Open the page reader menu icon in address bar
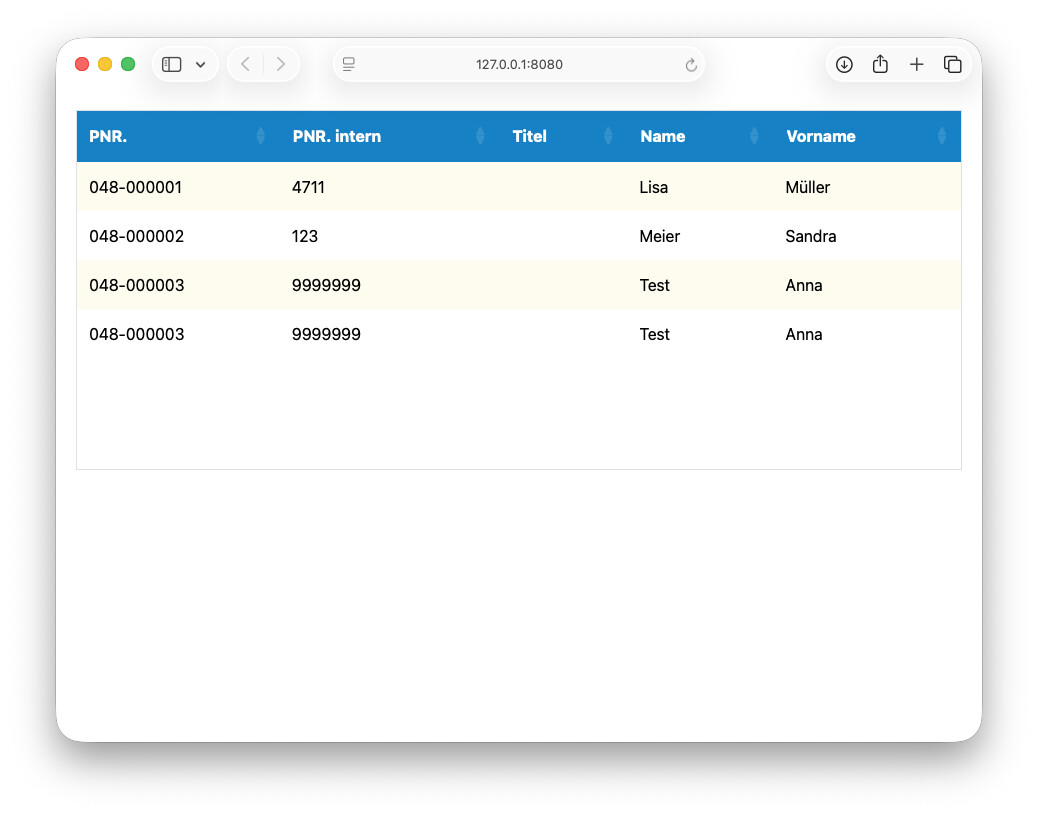 click(349, 64)
